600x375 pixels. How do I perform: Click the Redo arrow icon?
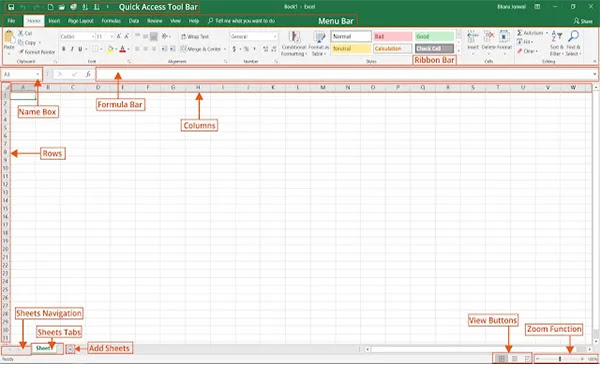click(36, 7)
